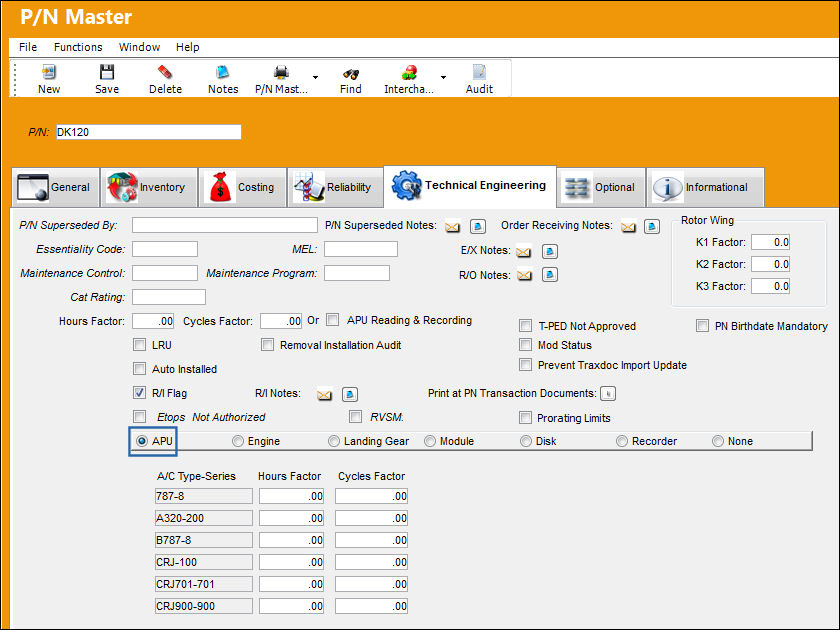This screenshot has width=840, height=630.
Task: Click the Delete toolbar icon
Action: pyautogui.click(x=165, y=72)
